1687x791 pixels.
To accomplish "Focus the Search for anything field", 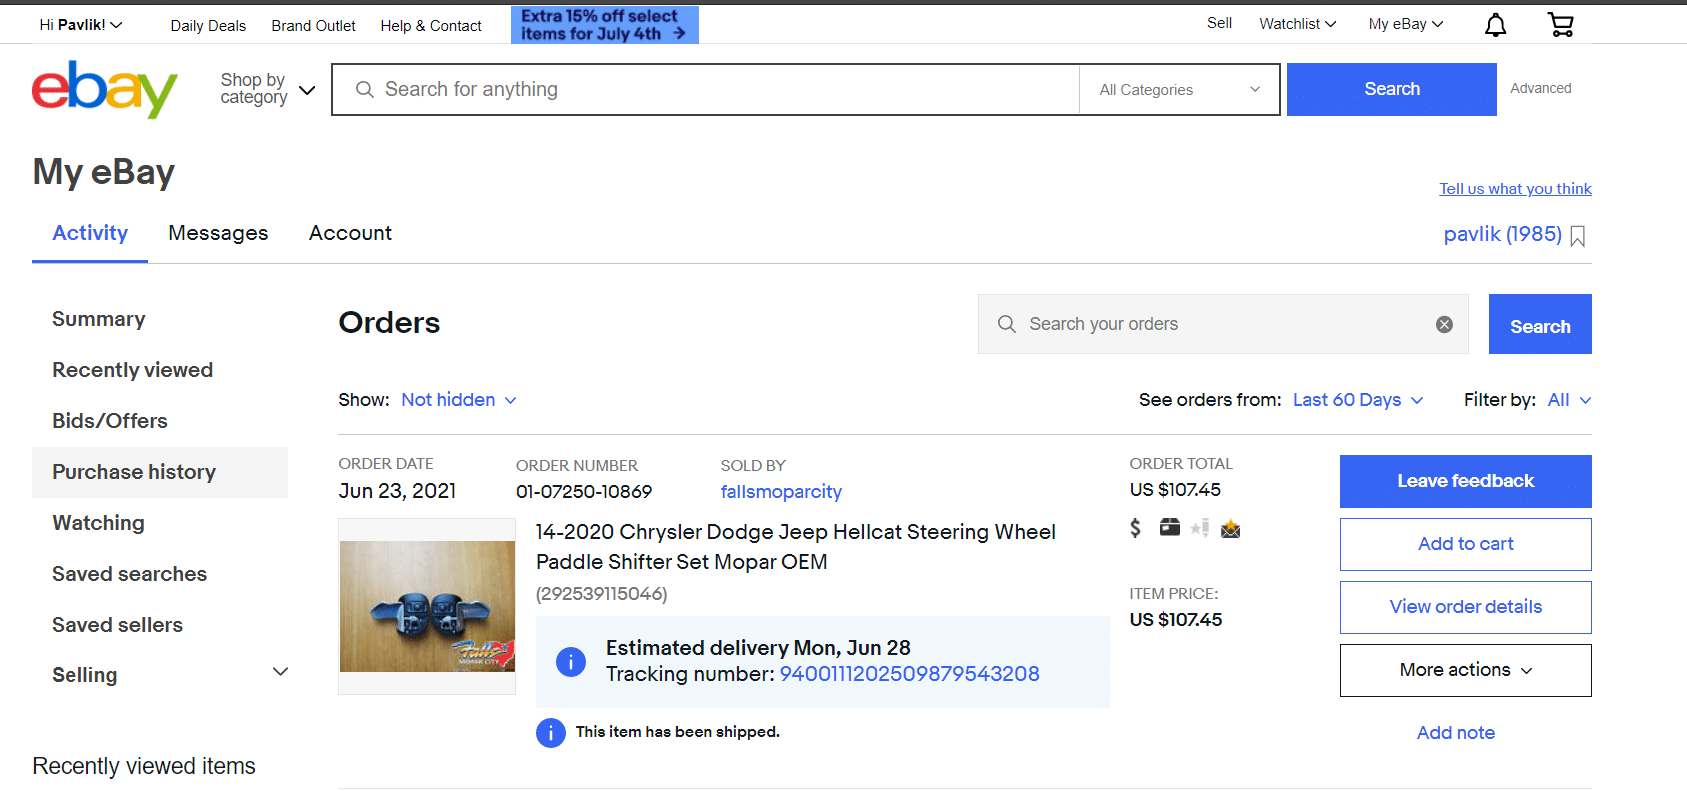I will point(705,90).
